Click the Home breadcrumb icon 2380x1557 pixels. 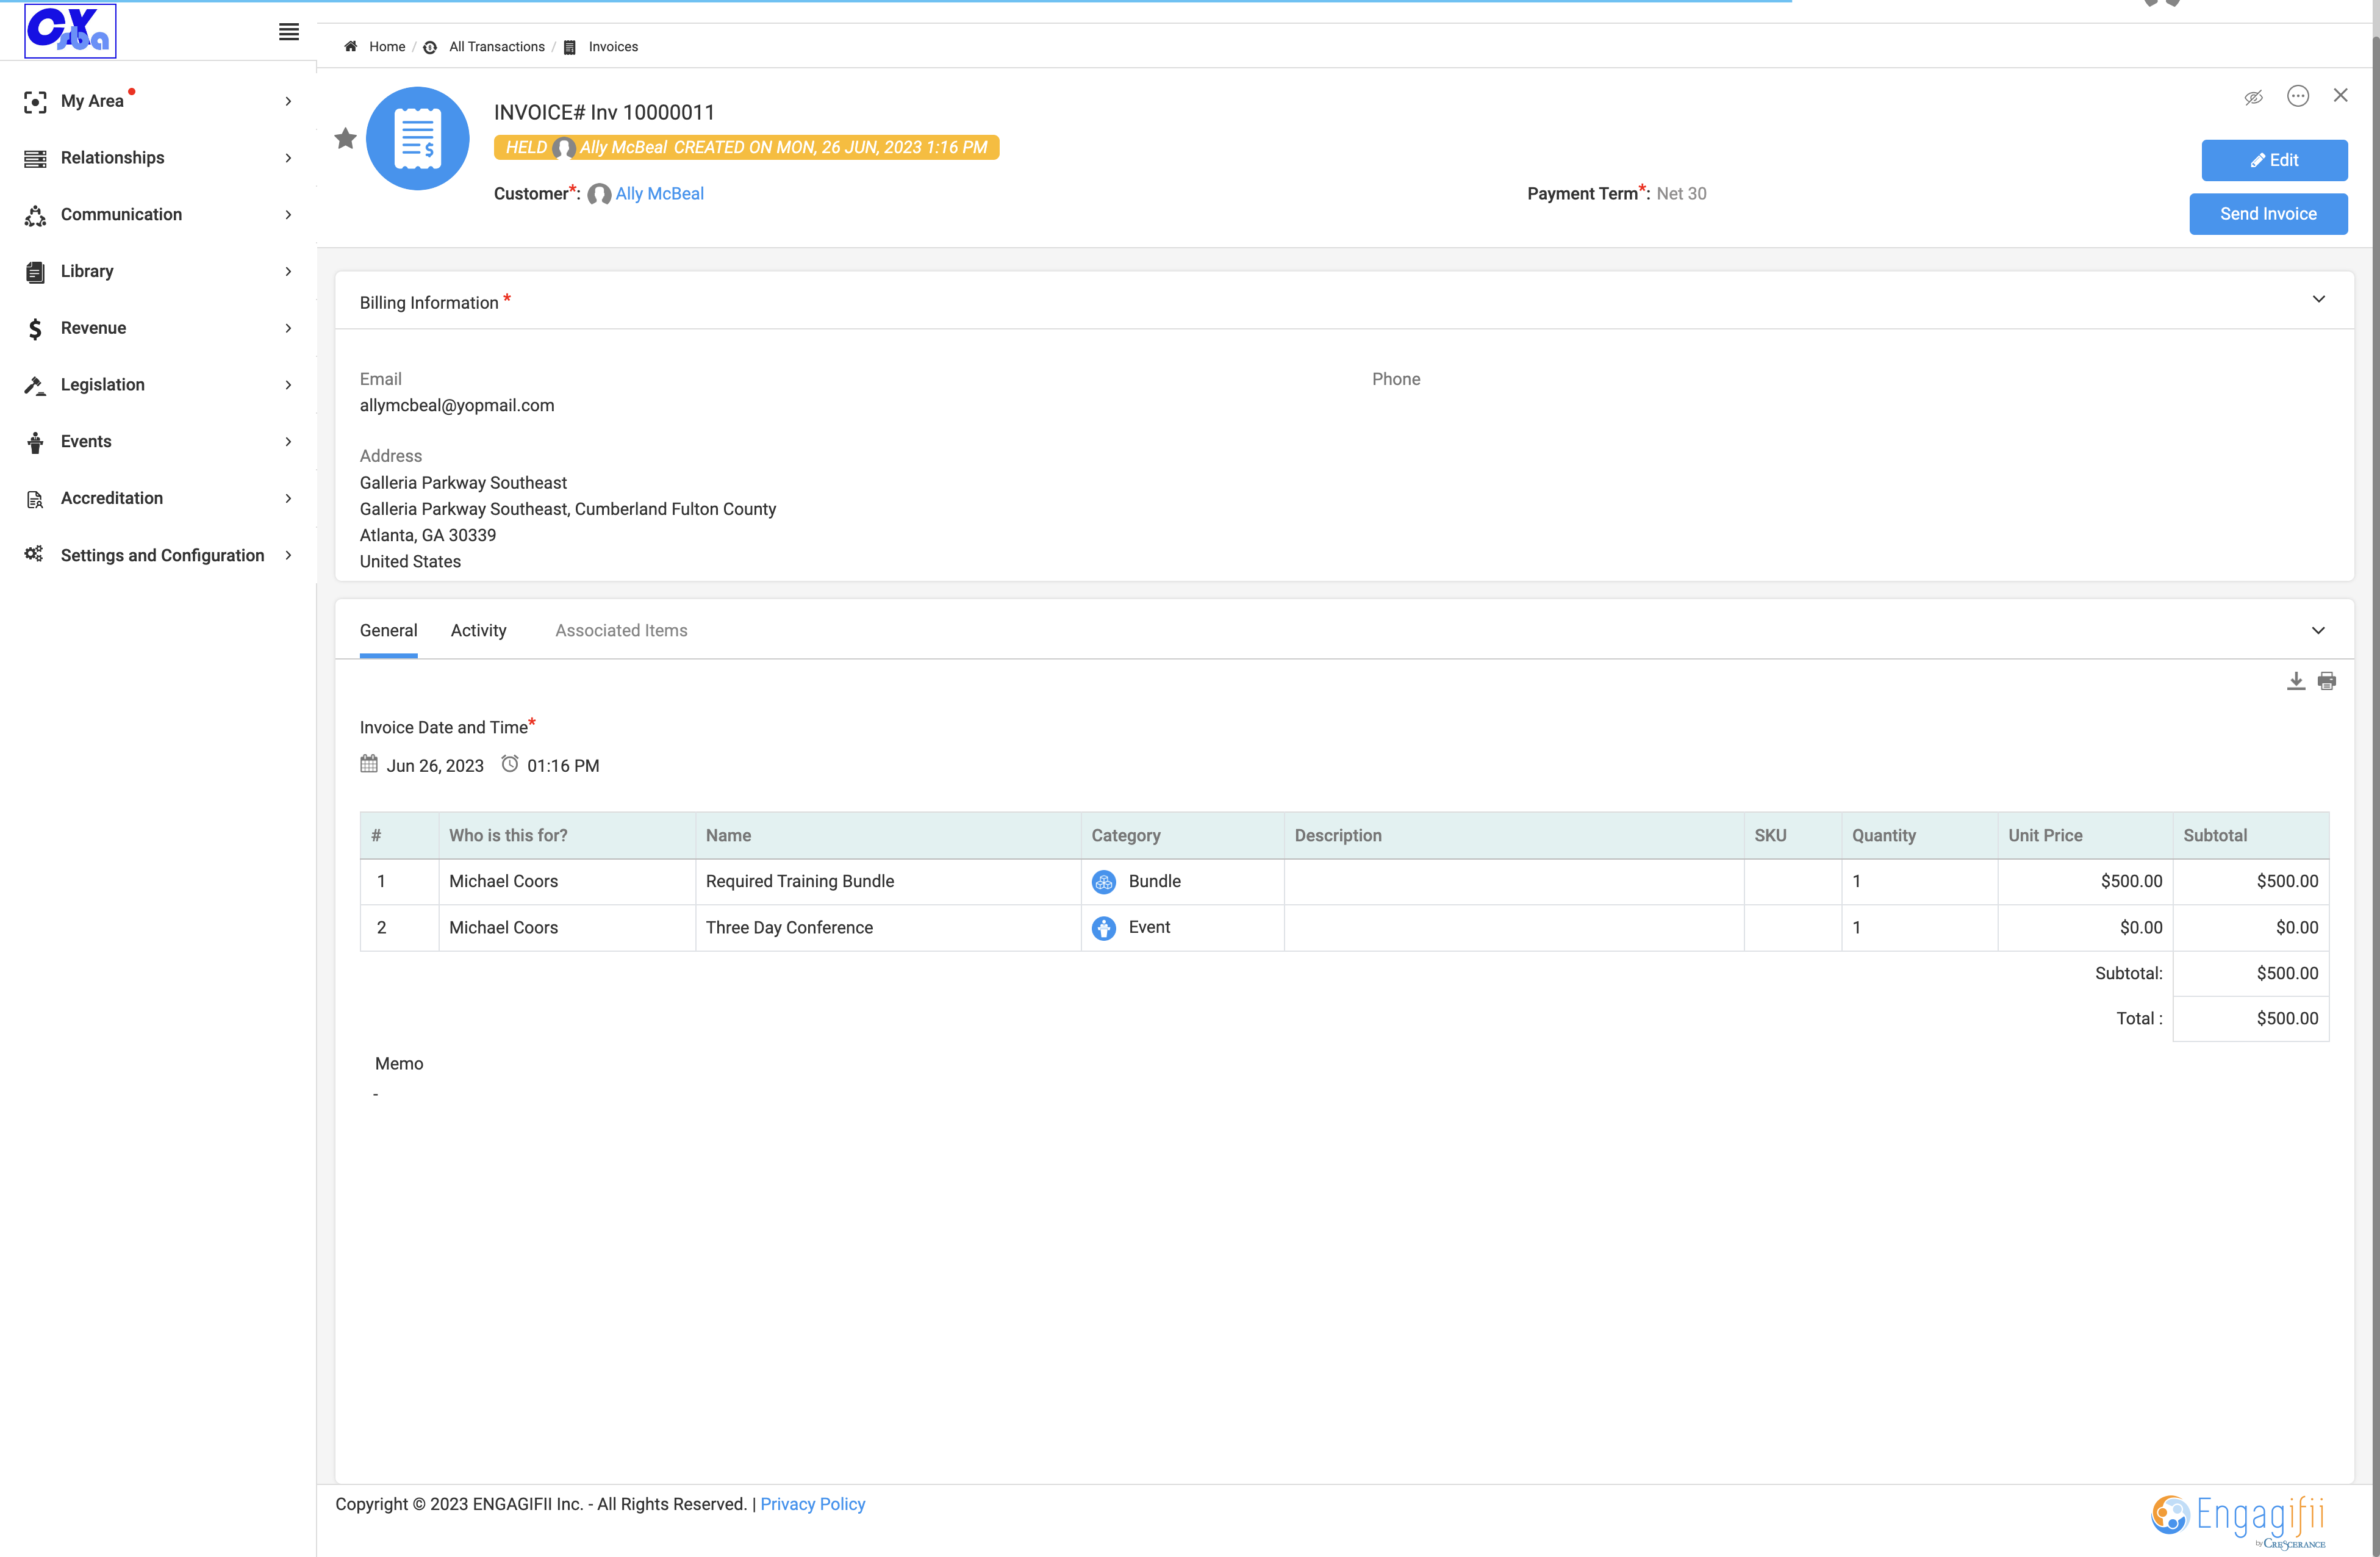pyautogui.click(x=351, y=46)
